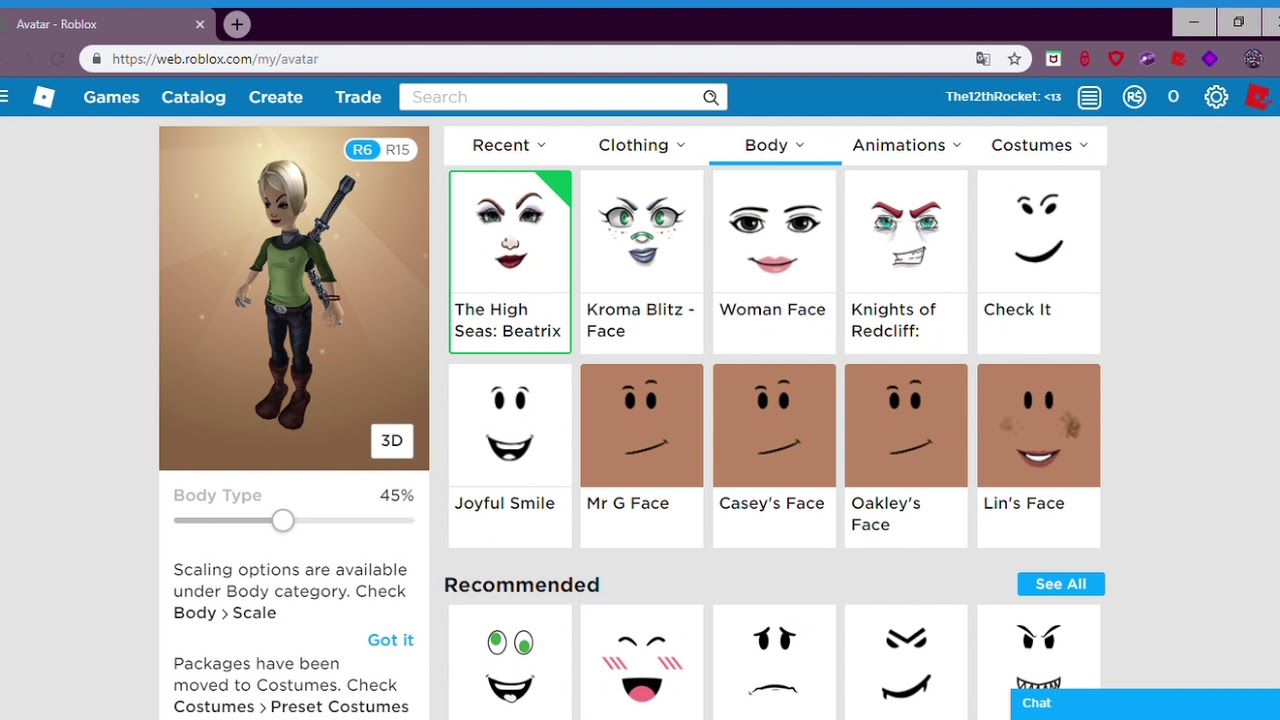Click the browser translate page icon
The width and height of the screenshot is (1280, 720).
click(983, 59)
